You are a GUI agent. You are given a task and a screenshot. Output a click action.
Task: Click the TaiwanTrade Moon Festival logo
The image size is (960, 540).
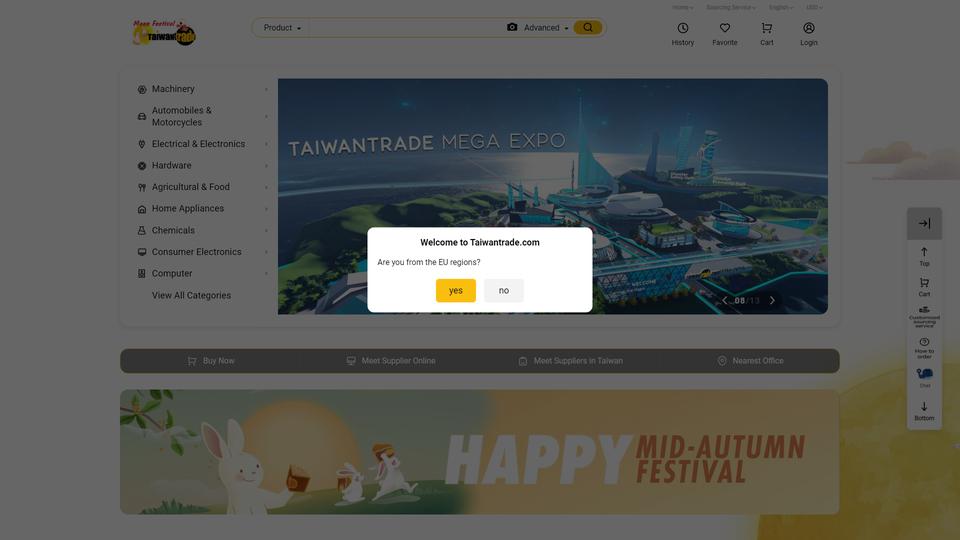coord(164,32)
